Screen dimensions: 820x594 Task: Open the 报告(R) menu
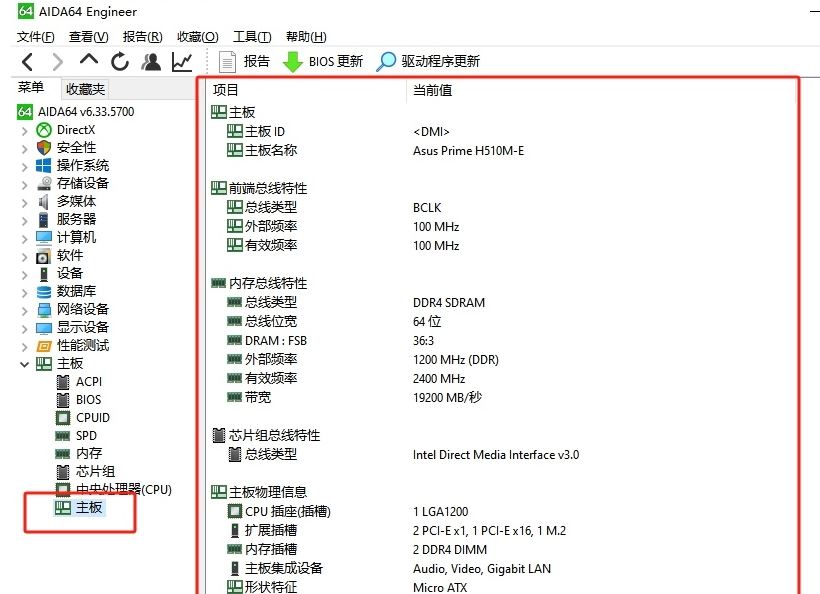142,37
